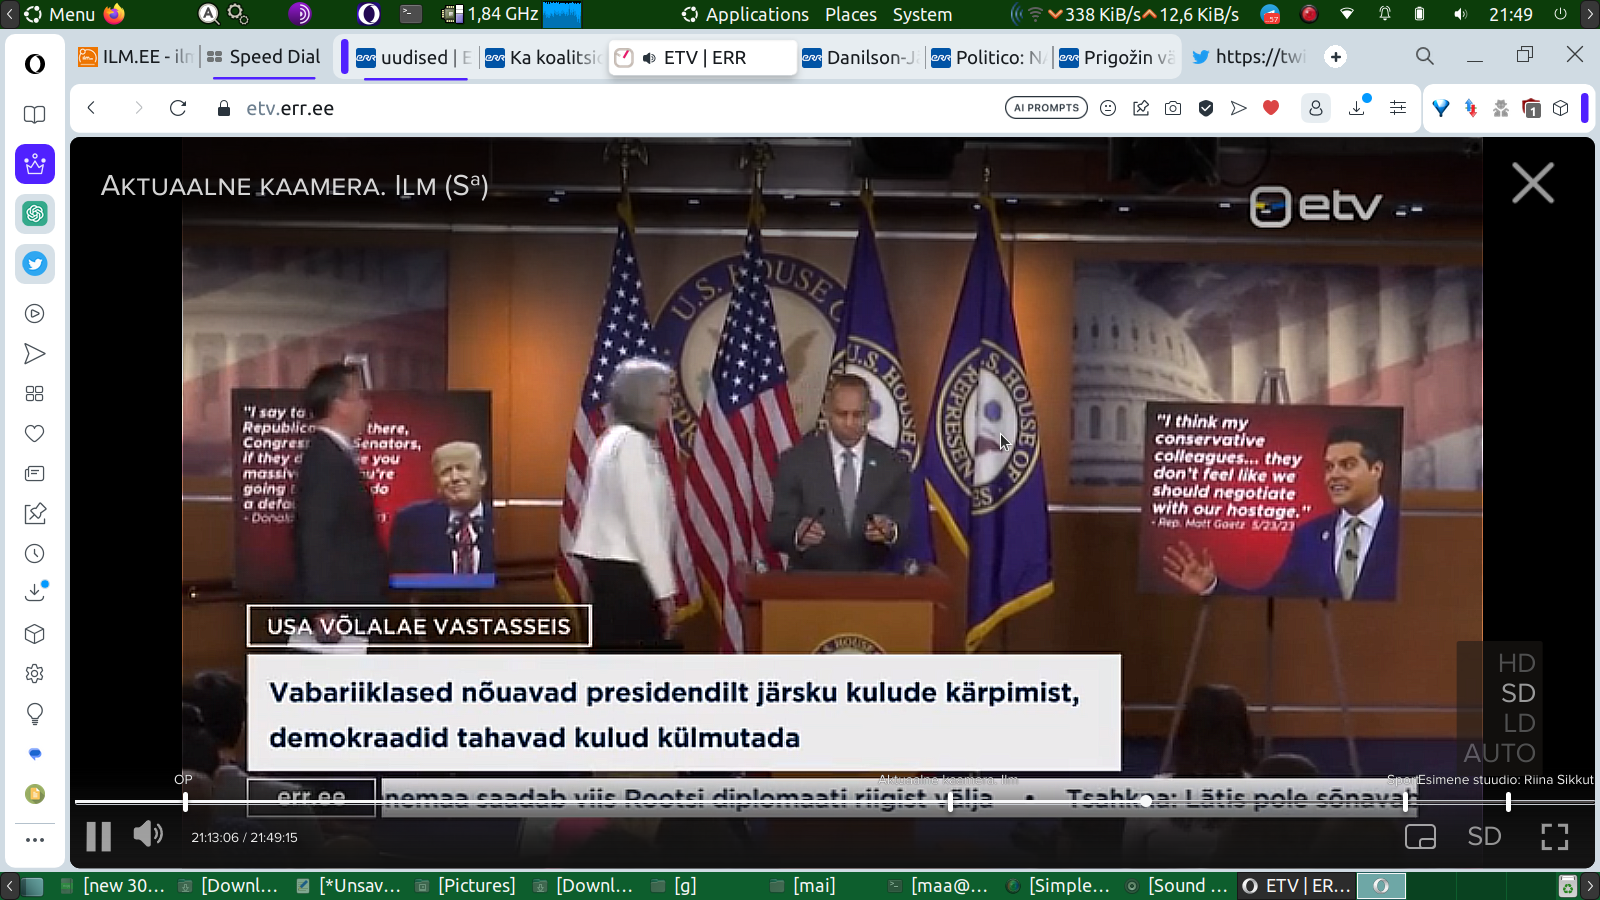
Task: Go back to the previous page
Action: click(x=92, y=108)
